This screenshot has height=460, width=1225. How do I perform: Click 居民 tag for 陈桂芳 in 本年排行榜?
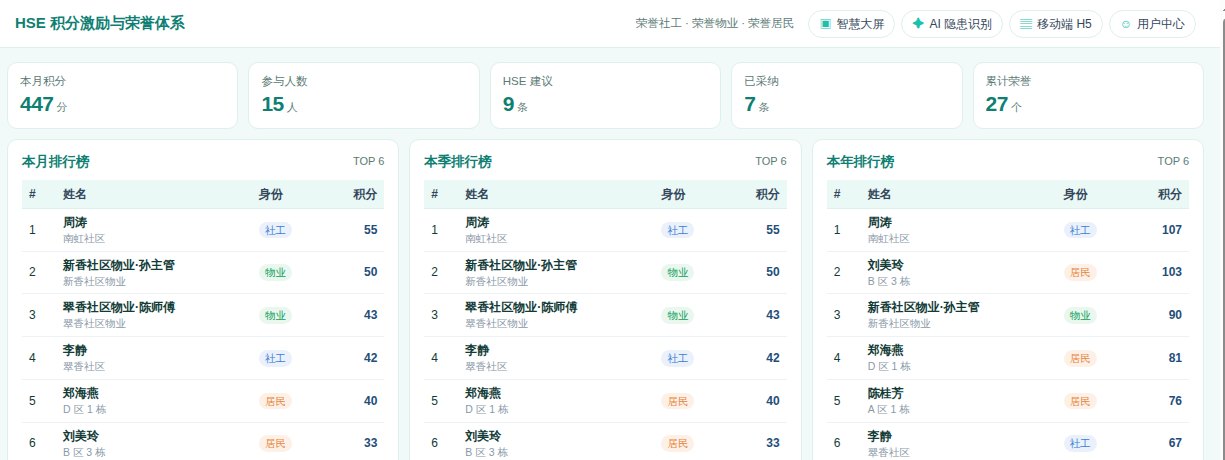point(1080,401)
